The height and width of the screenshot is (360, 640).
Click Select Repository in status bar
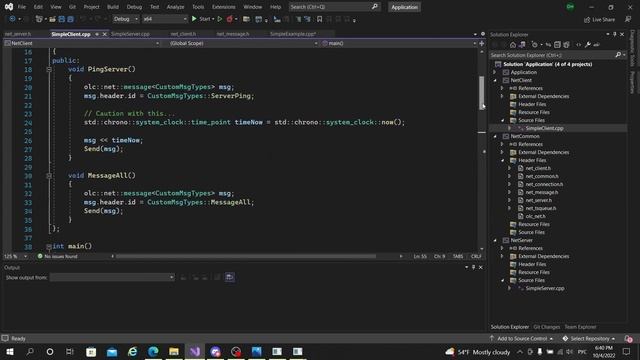click(589, 338)
